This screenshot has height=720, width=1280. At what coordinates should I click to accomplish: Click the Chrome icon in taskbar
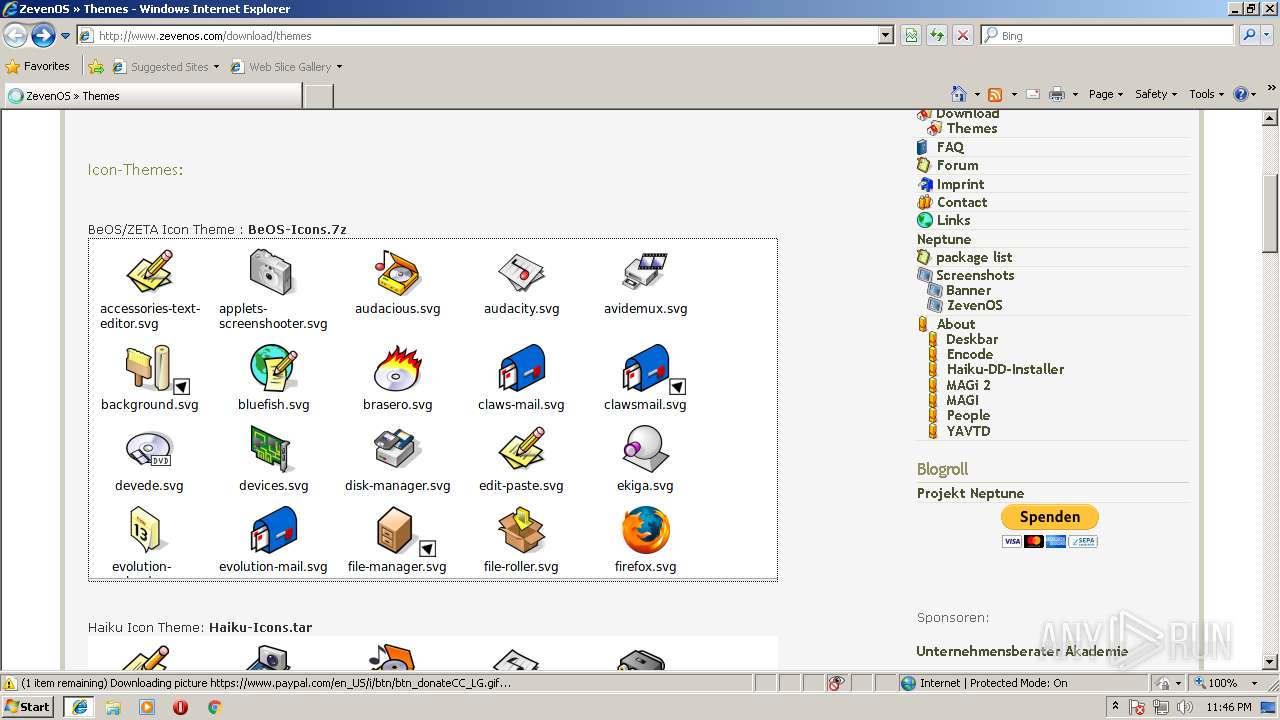[214, 707]
